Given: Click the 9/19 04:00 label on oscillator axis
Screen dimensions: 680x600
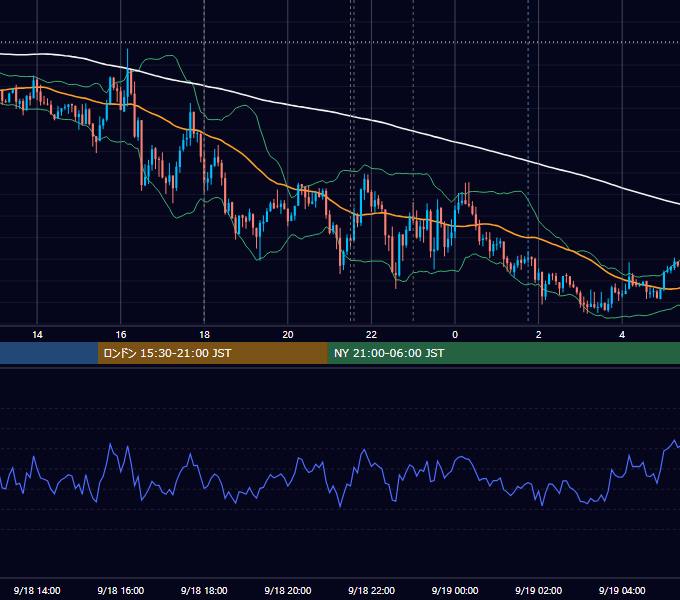Looking at the screenshot, I should [x=622, y=590].
